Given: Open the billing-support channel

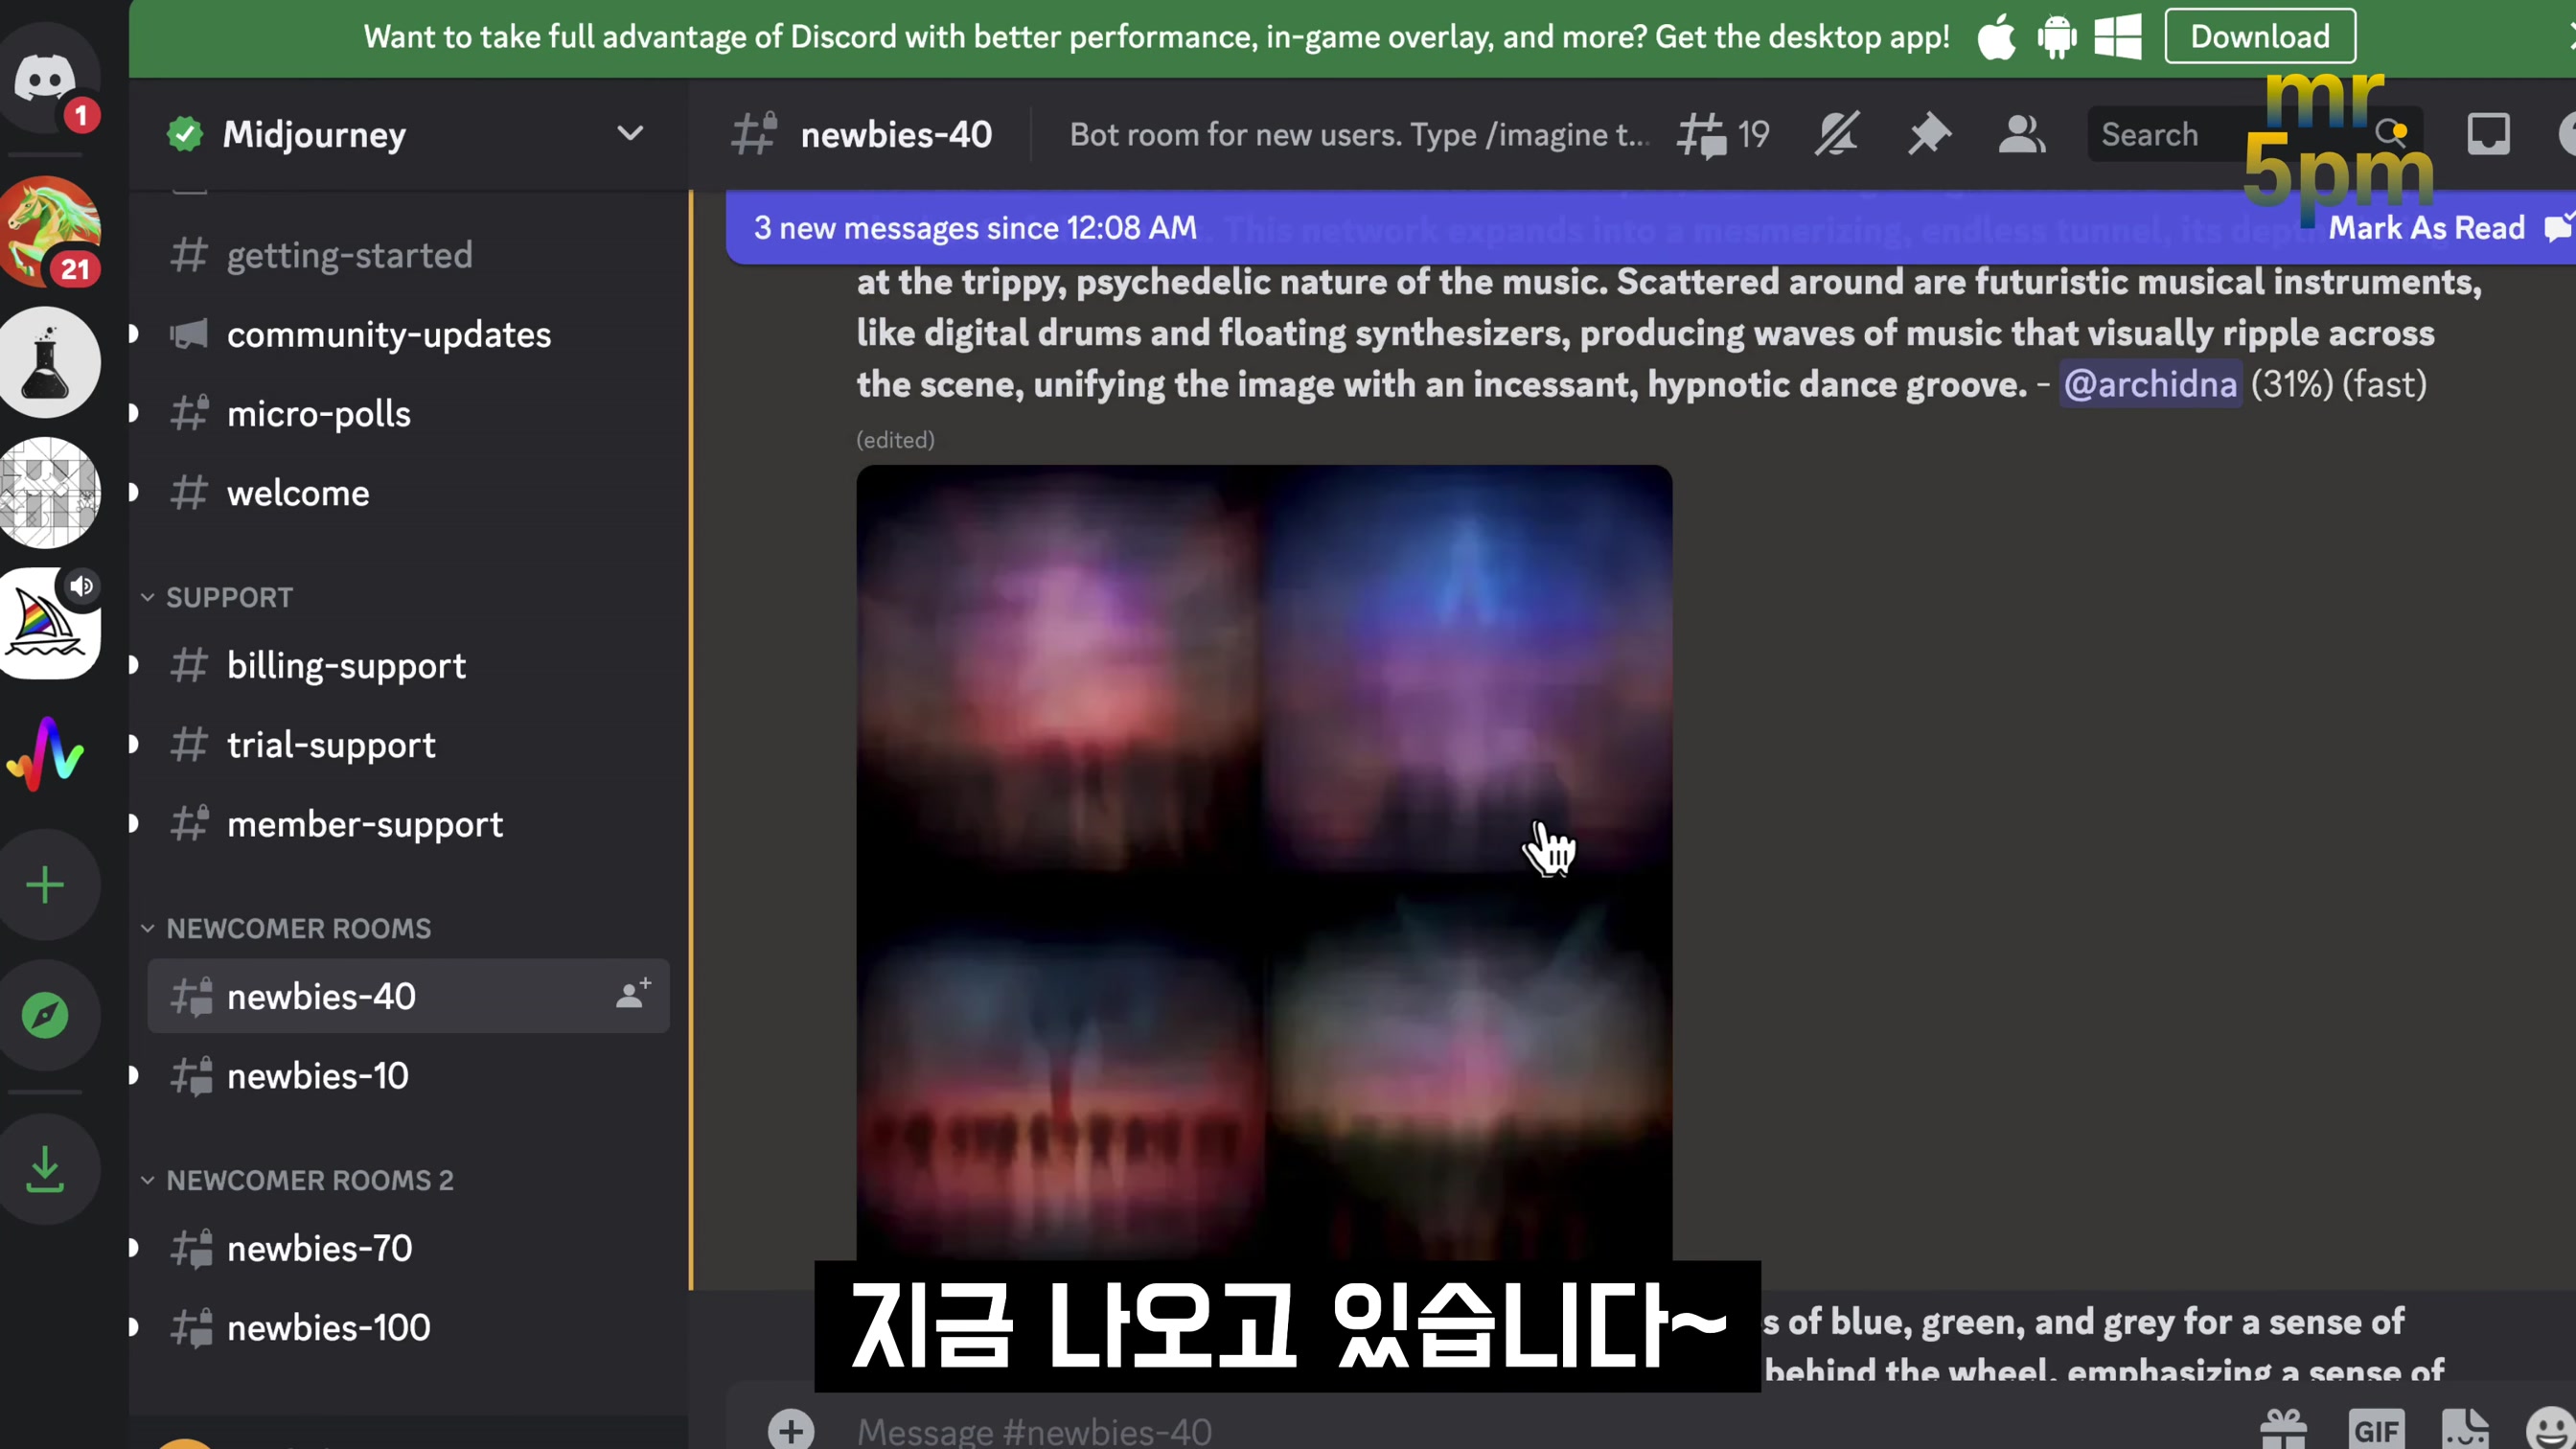Looking at the screenshot, I should point(408,665).
